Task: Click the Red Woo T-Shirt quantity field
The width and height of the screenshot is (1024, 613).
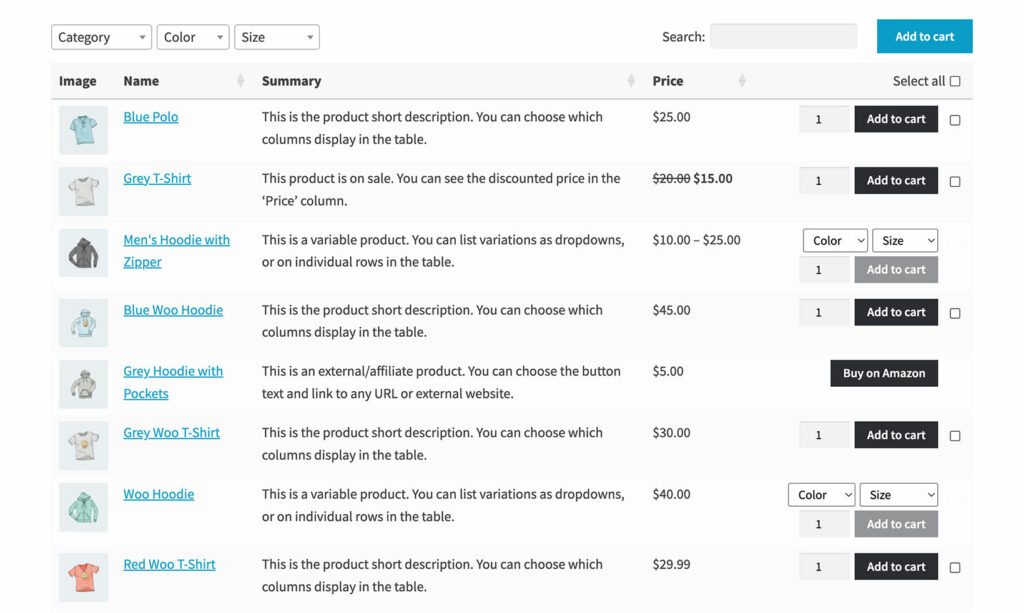Action: [824, 567]
